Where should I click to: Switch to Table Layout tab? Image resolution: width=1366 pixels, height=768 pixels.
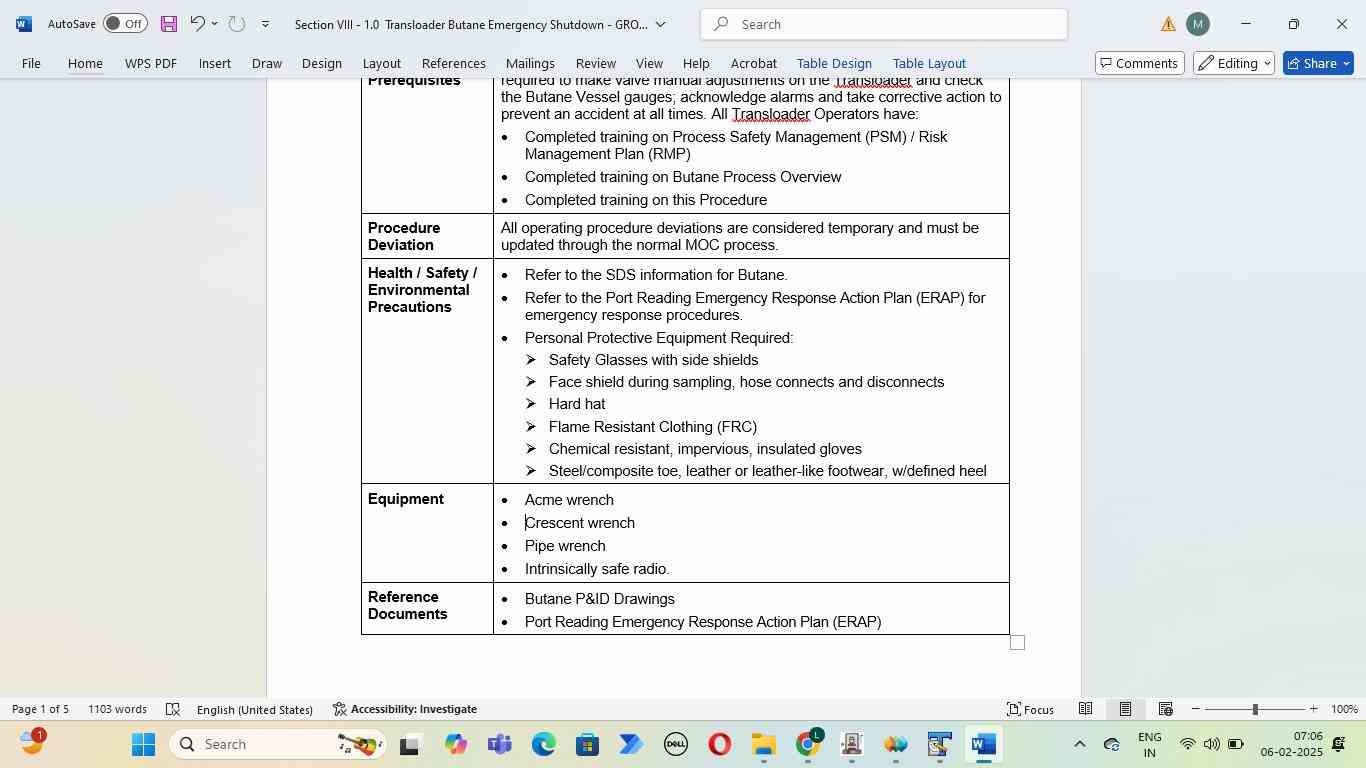click(929, 63)
